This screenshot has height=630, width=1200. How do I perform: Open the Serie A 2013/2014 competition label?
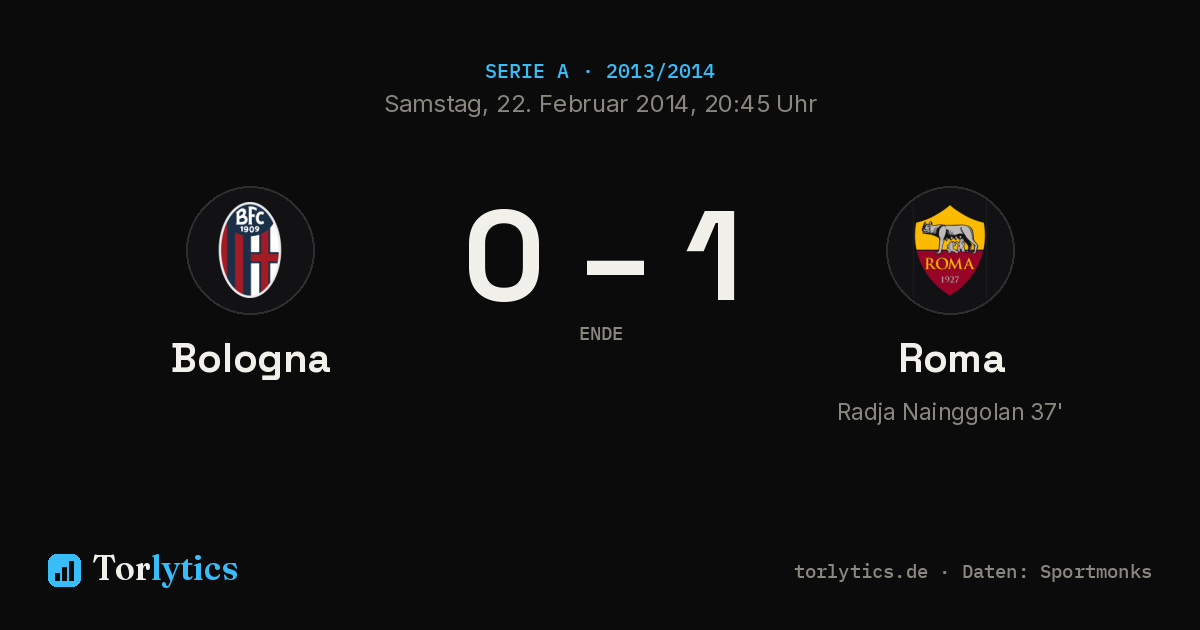(x=600, y=72)
